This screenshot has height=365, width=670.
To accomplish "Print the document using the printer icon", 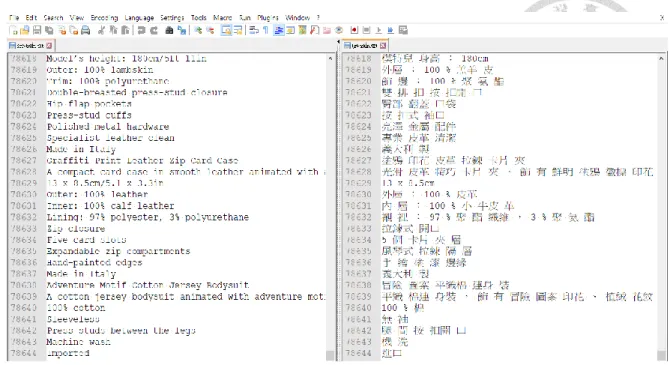I will (x=85, y=30).
